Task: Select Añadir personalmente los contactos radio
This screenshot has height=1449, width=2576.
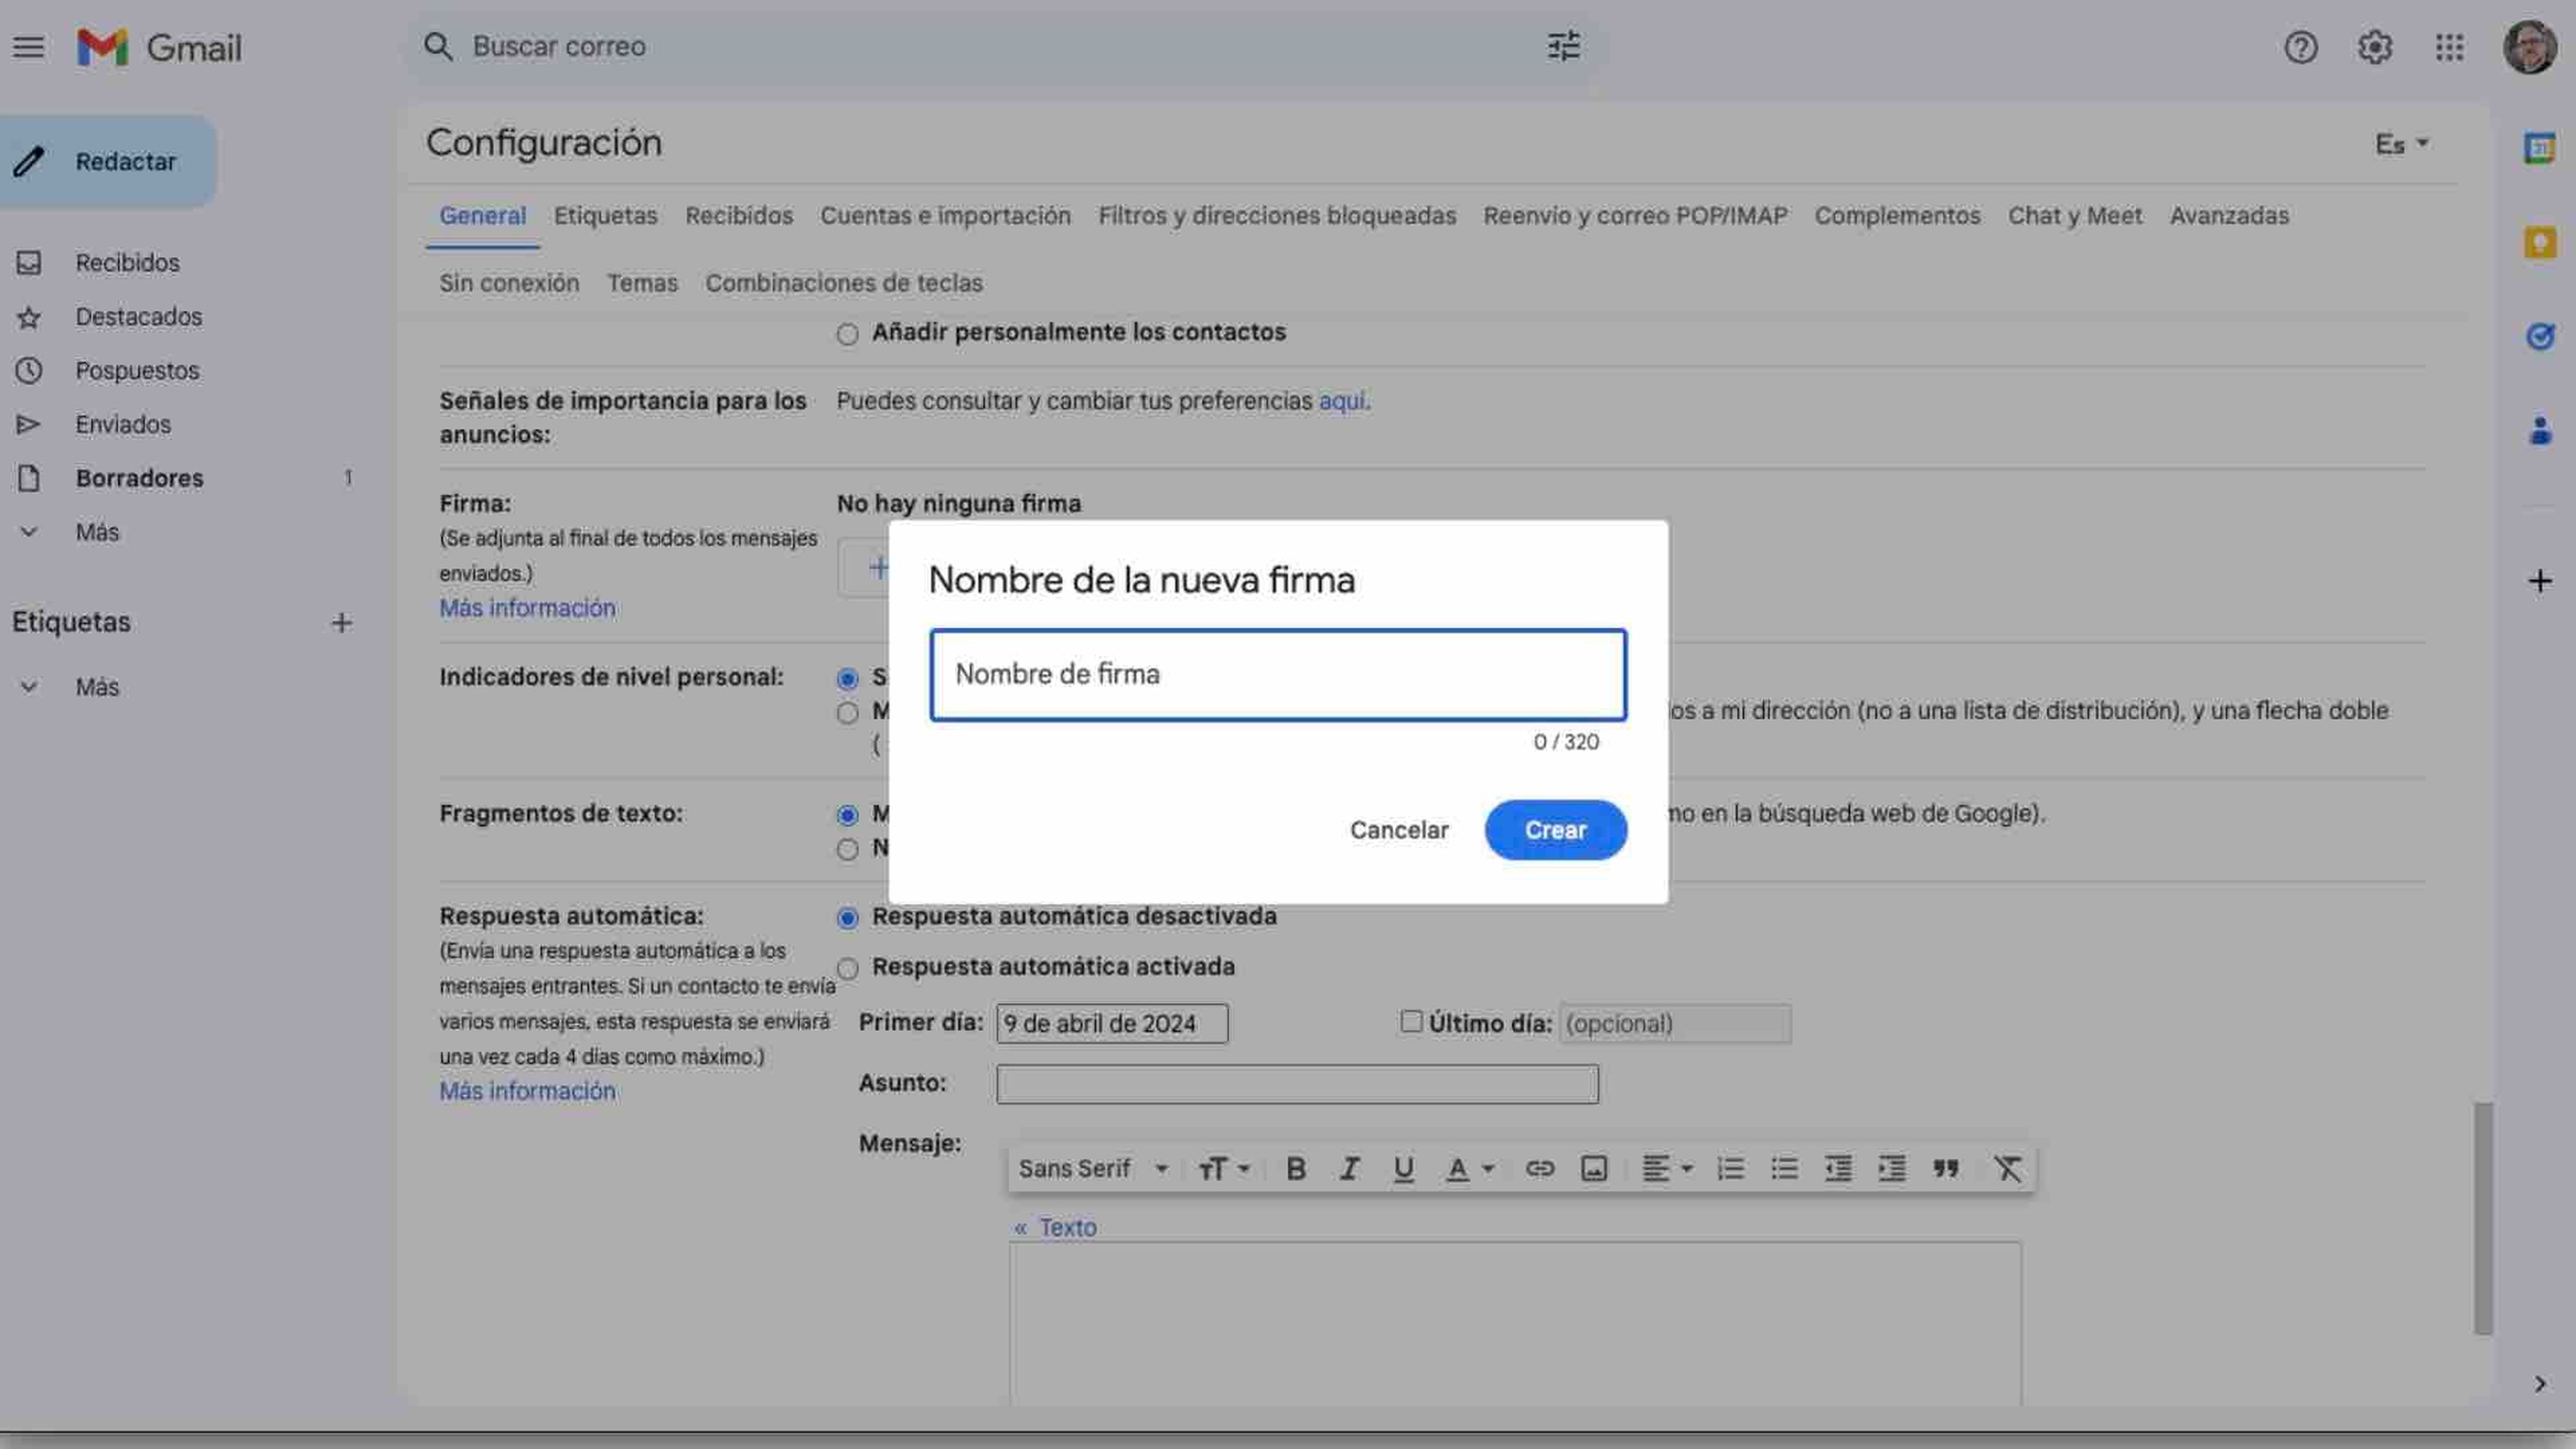Action: tap(847, 334)
